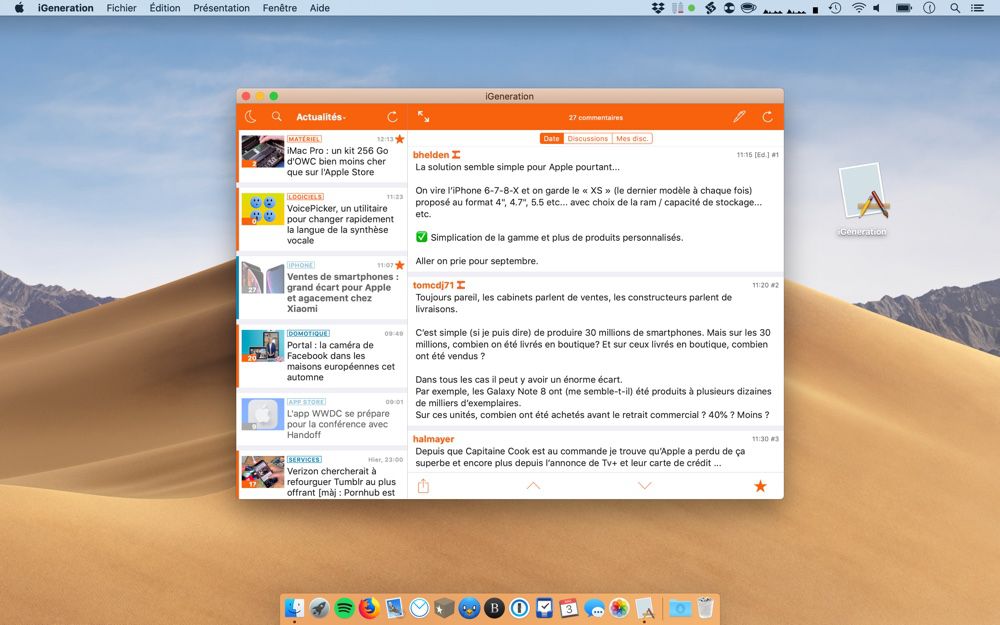Open search in the Actualités news list
This screenshot has width=1000, height=625.
277,117
